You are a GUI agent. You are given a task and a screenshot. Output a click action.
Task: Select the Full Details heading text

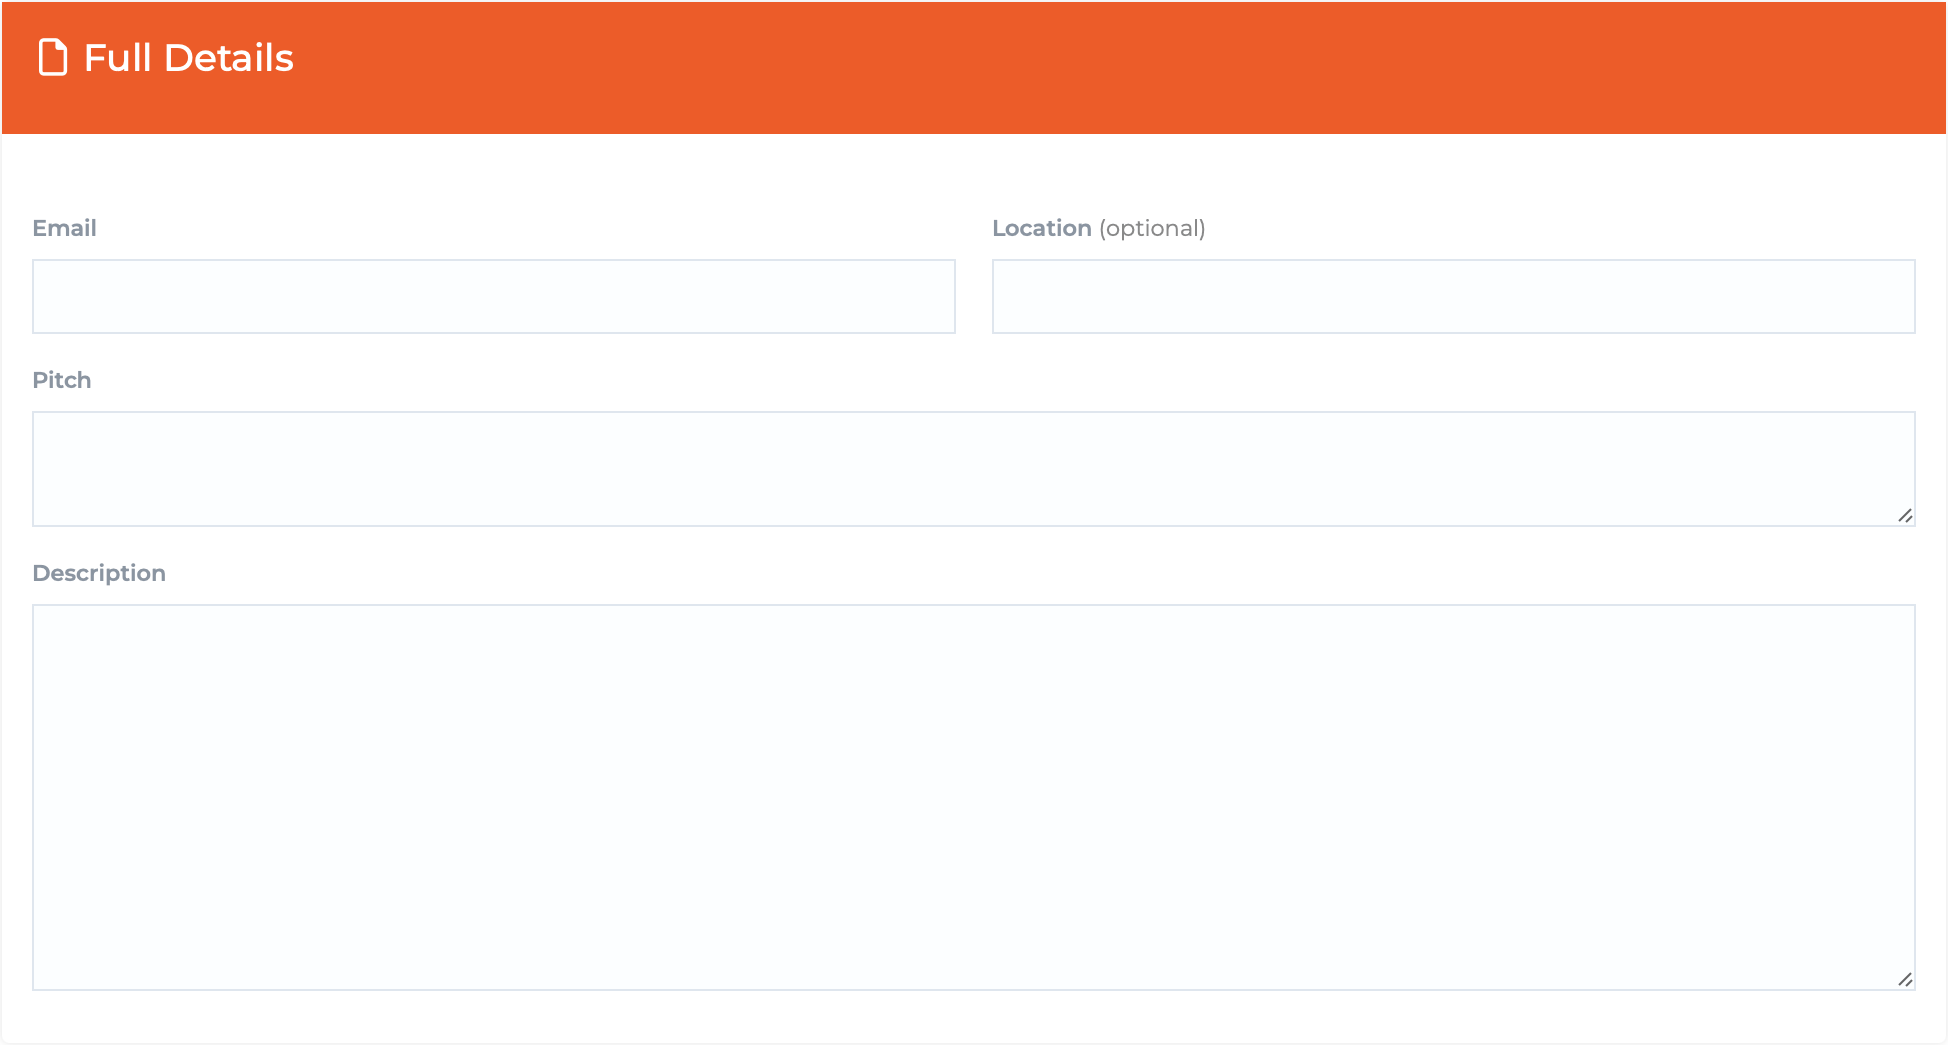coord(189,58)
